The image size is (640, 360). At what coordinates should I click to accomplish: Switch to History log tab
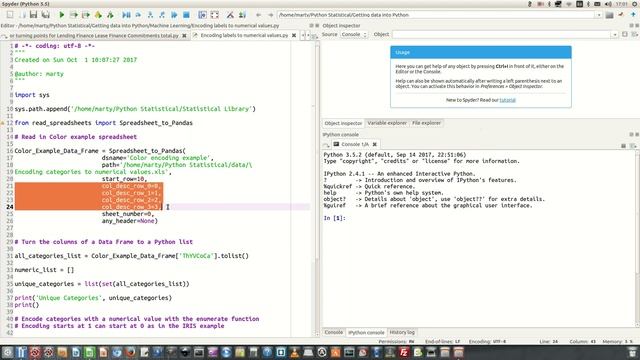[402, 332]
